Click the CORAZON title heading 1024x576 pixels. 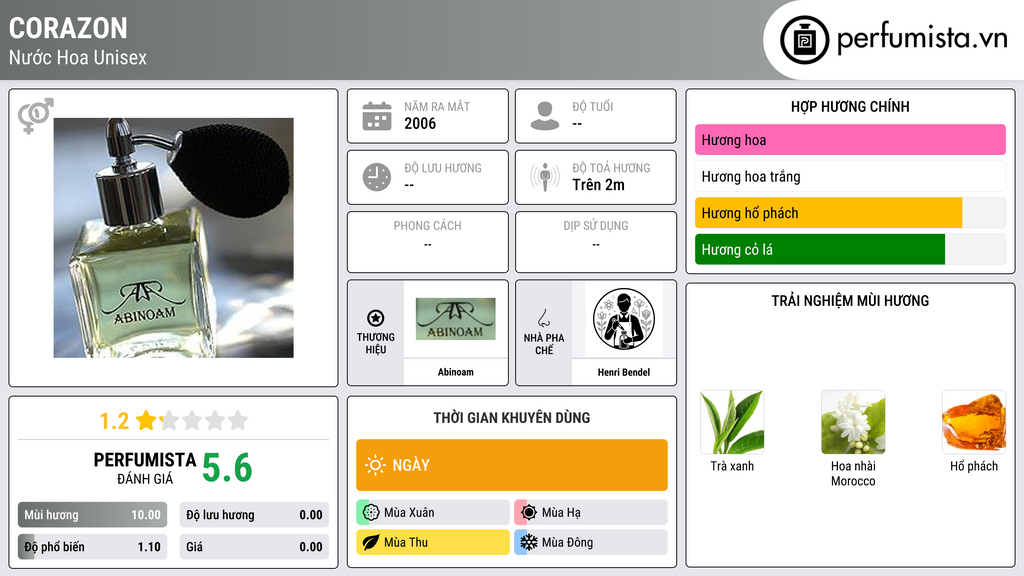pos(68,28)
